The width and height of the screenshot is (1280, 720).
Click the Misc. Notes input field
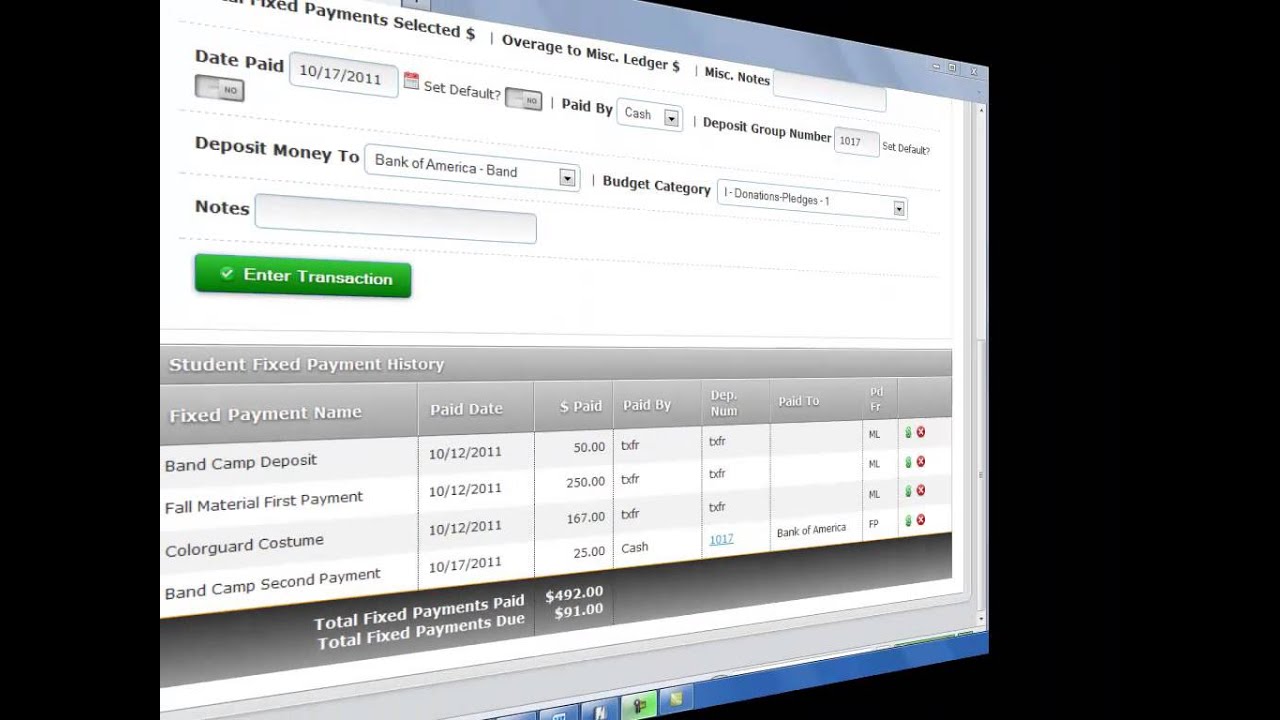click(830, 91)
